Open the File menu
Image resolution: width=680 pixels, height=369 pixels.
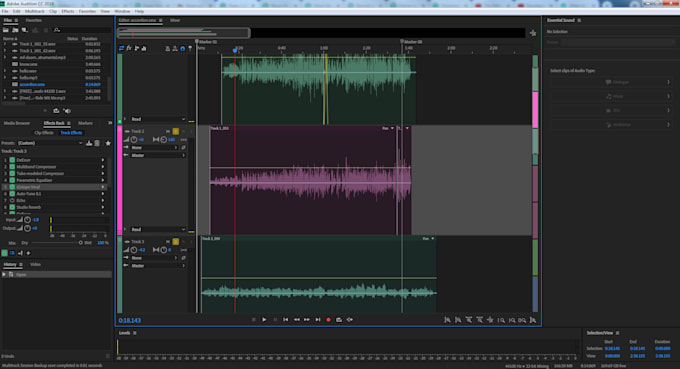point(5,11)
